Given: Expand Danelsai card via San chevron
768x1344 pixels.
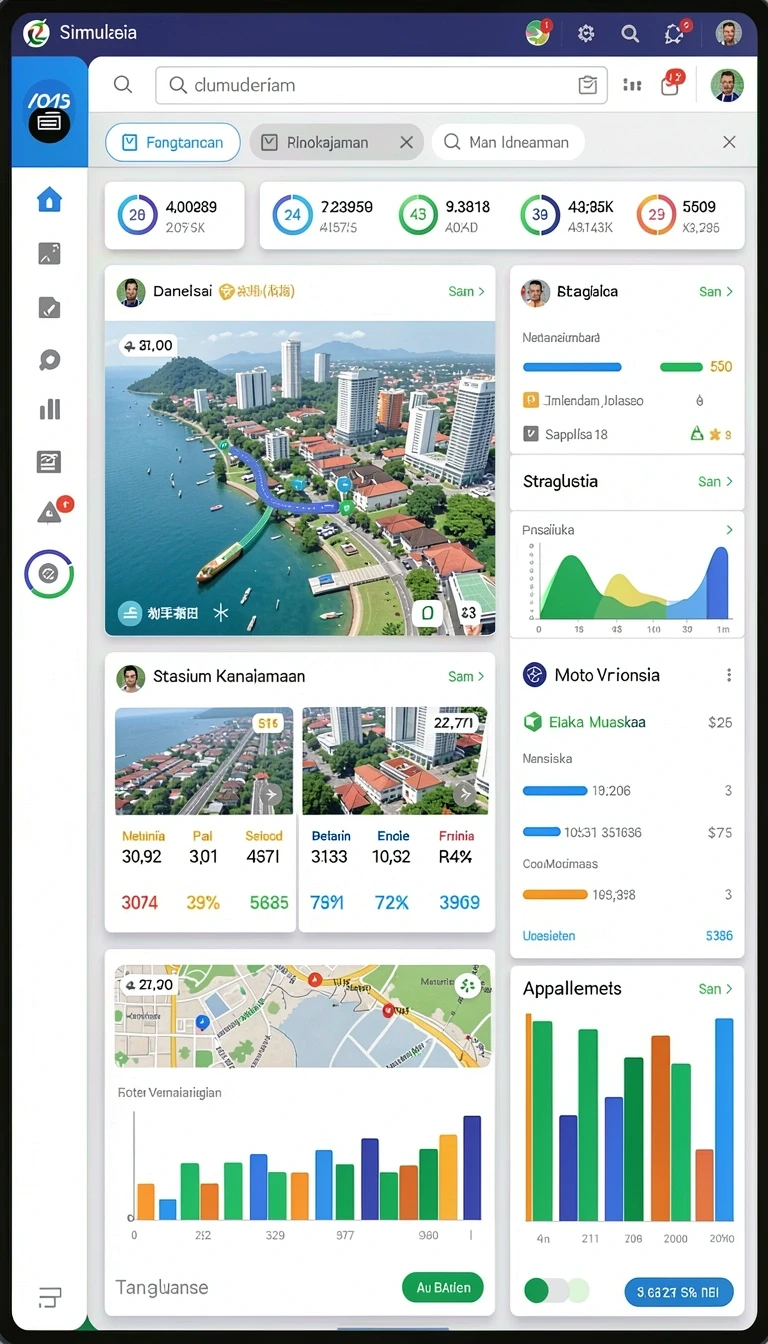Looking at the screenshot, I should coord(467,292).
